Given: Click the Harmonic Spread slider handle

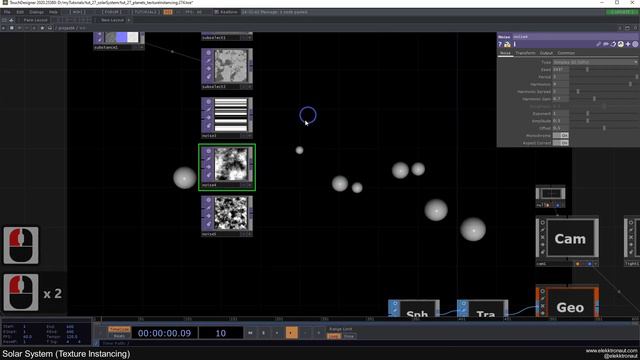Looking at the screenshot, I should (578, 91).
